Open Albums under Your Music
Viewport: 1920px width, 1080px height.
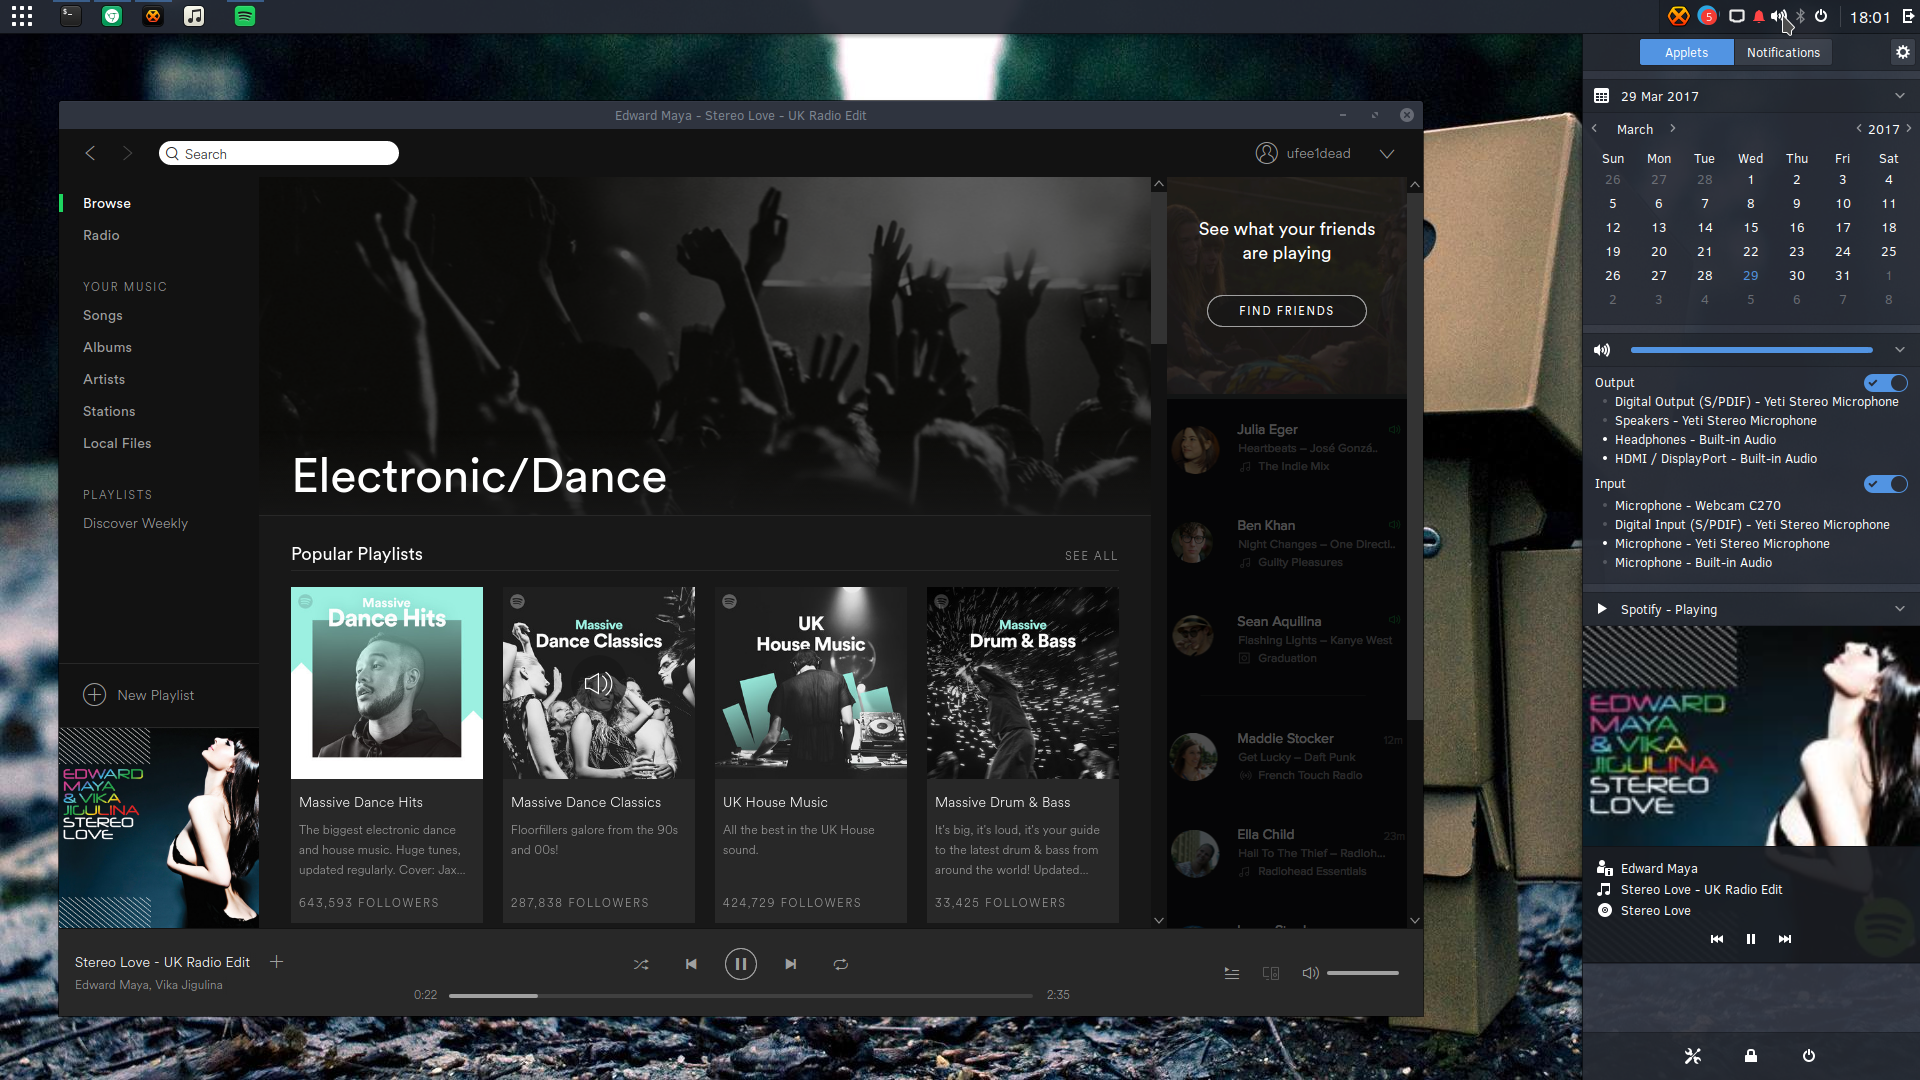pyautogui.click(x=108, y=347)
